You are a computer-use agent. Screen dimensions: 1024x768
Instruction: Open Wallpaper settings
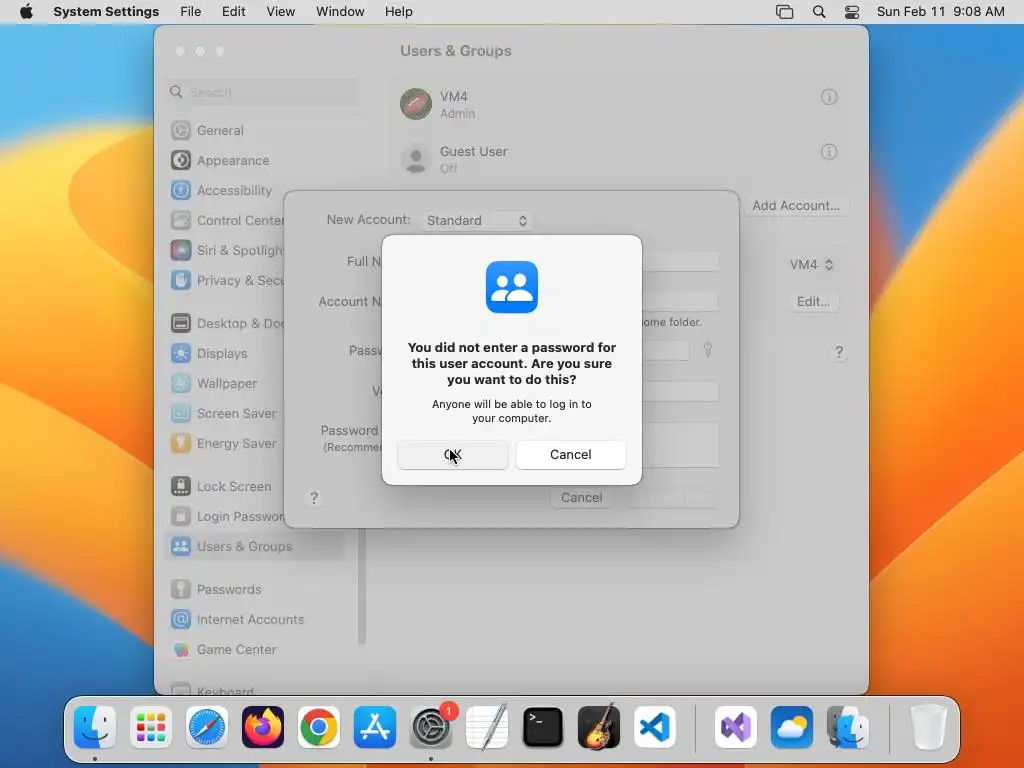[x=227, y=384]
